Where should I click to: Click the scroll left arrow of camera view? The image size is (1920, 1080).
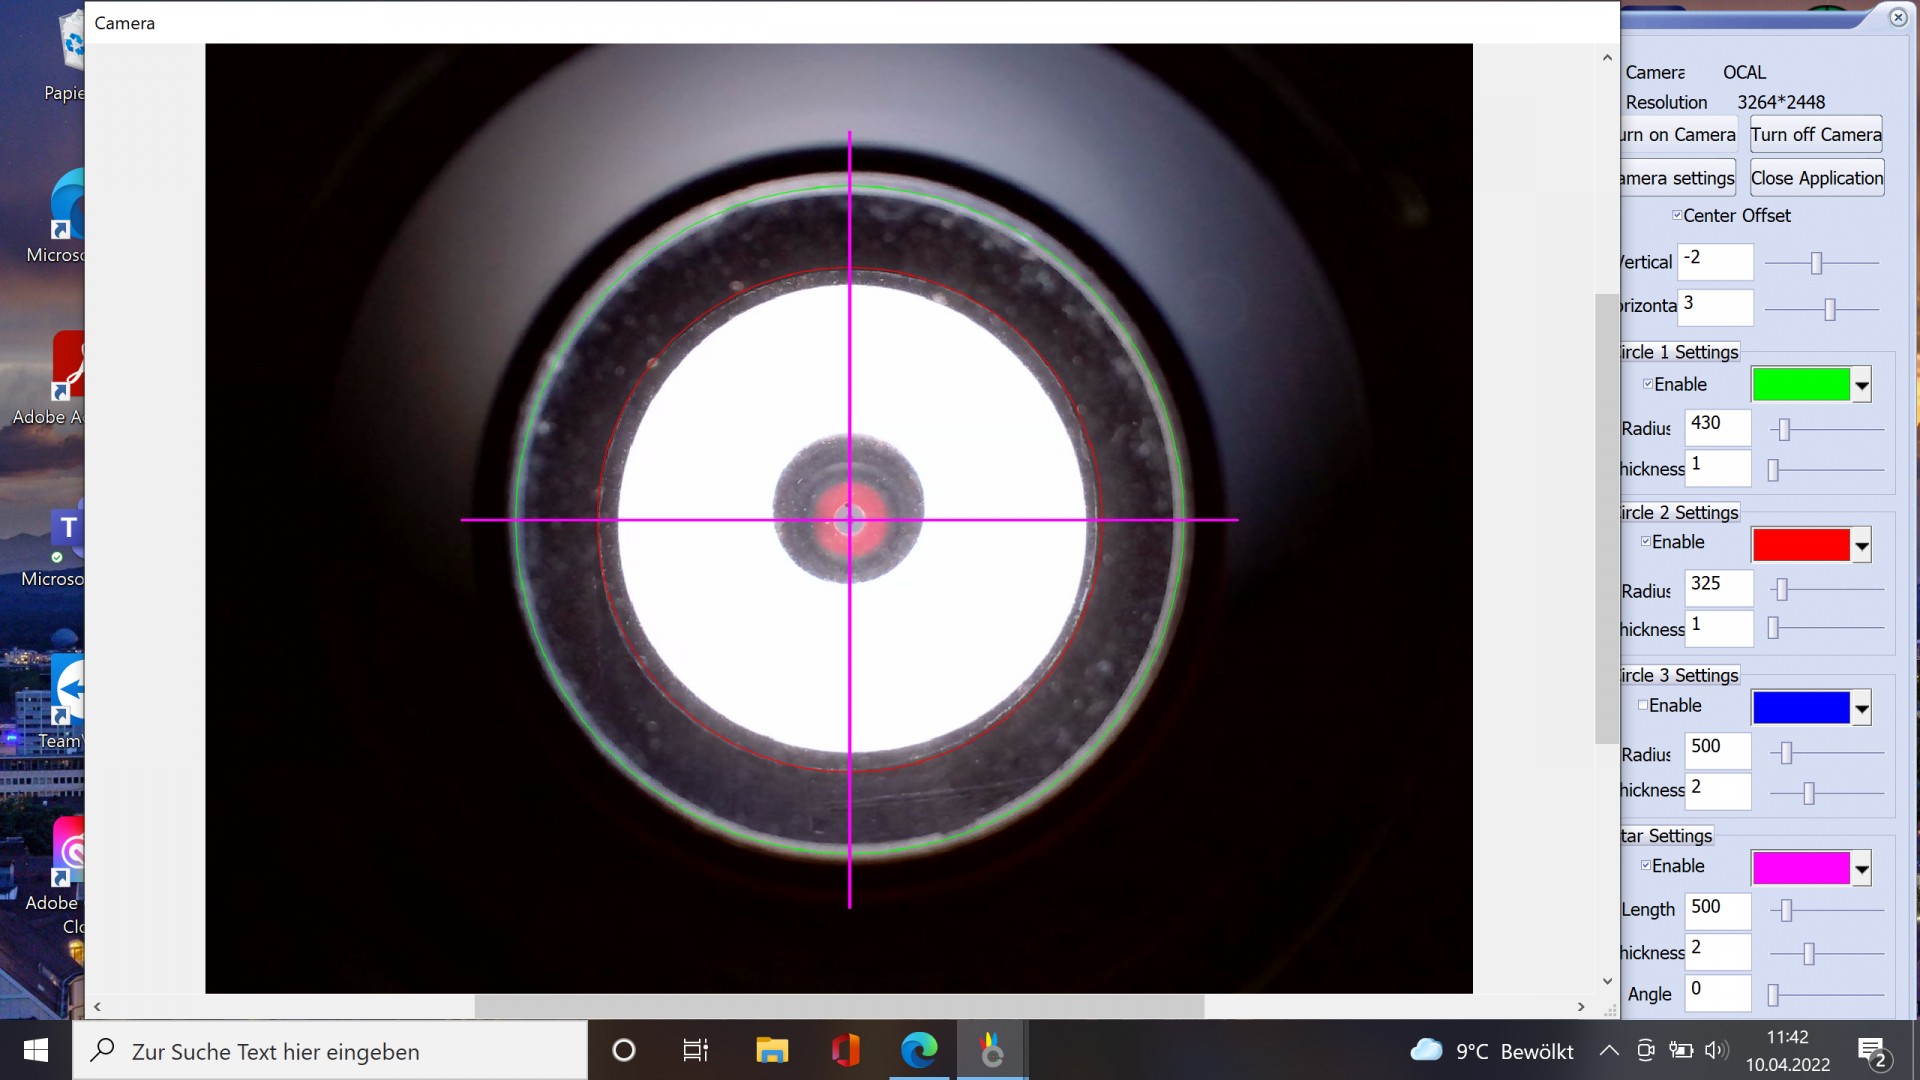coord(97,1007)
